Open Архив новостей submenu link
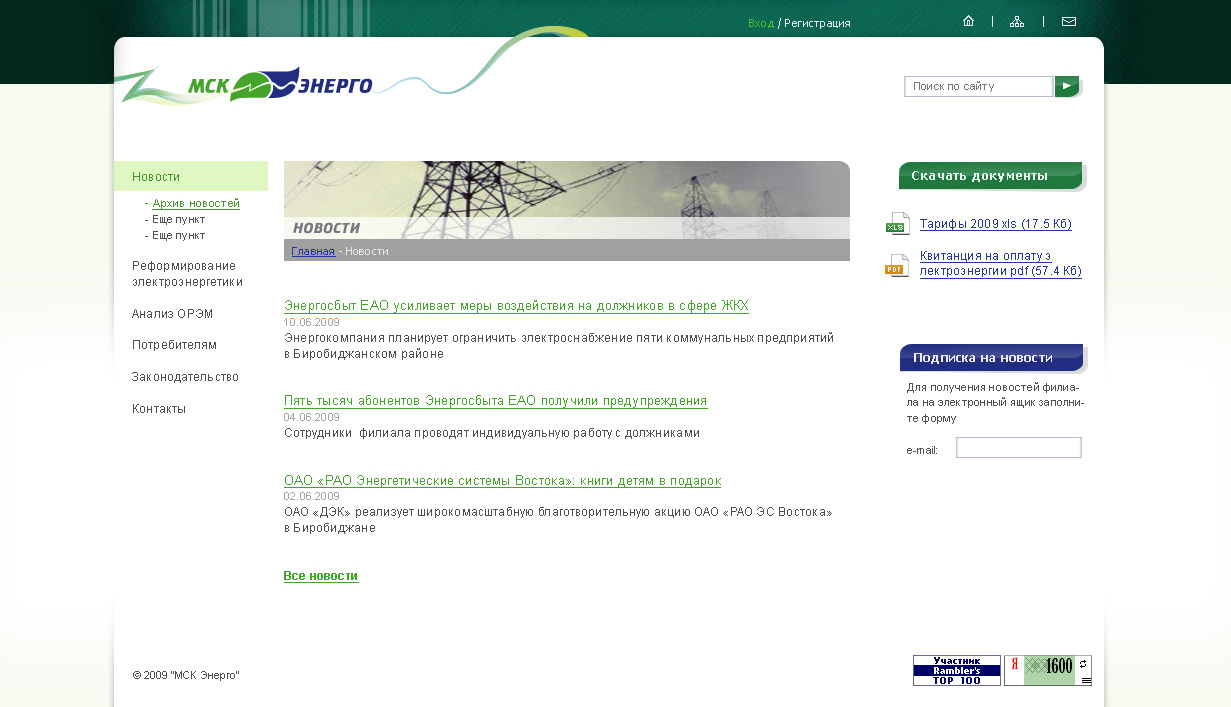Image resolution: width=1231 pixels, height=707 pixels. (x=196, y=203)
